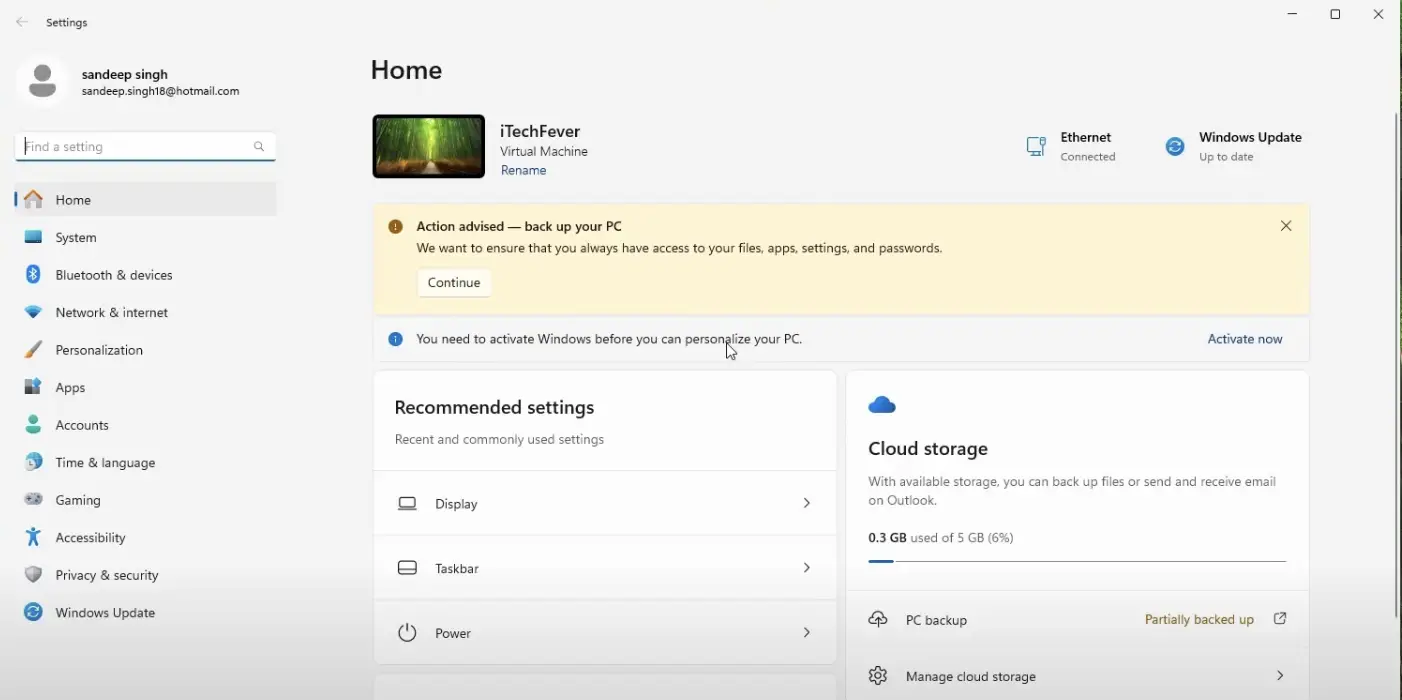Click the Apps icon in sidebar
The width and height of the screenshot is (1402, 700).
tap(33, 387)
